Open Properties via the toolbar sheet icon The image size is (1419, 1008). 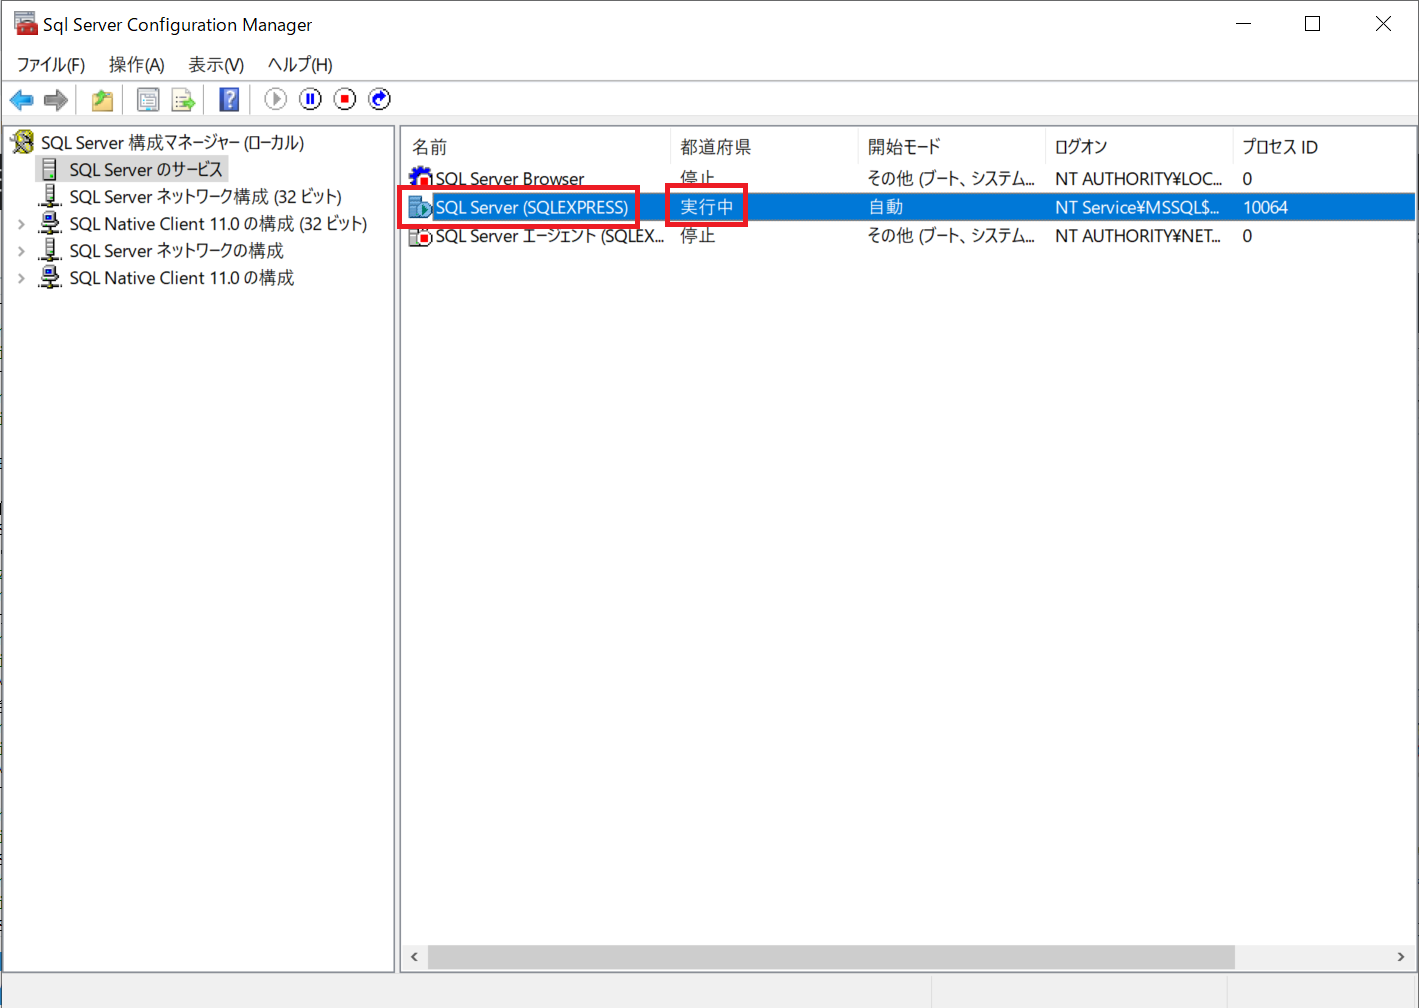[x=148, y=99]
